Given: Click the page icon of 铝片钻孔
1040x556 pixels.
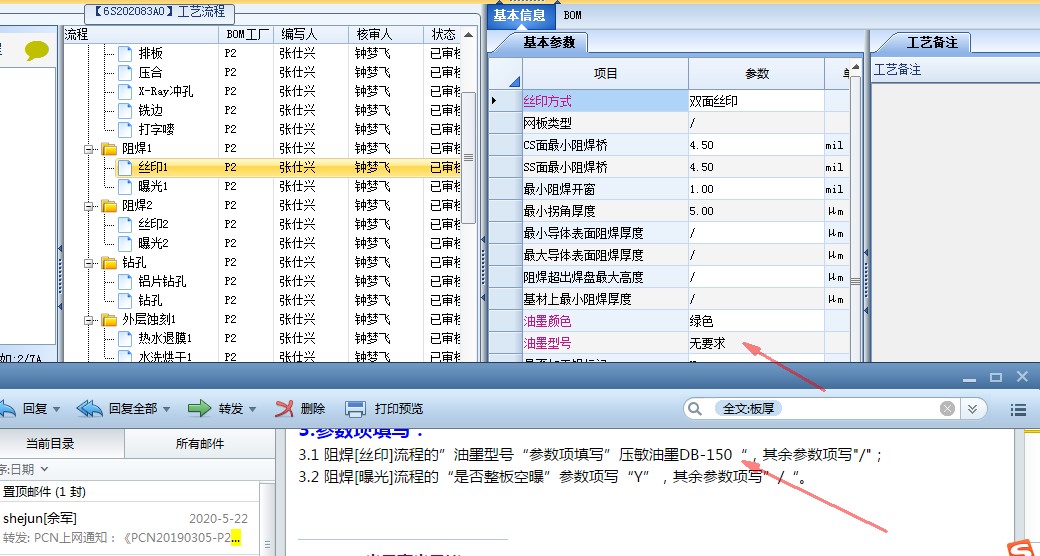Looking at the screenshot, I should [x=125, y=281].
